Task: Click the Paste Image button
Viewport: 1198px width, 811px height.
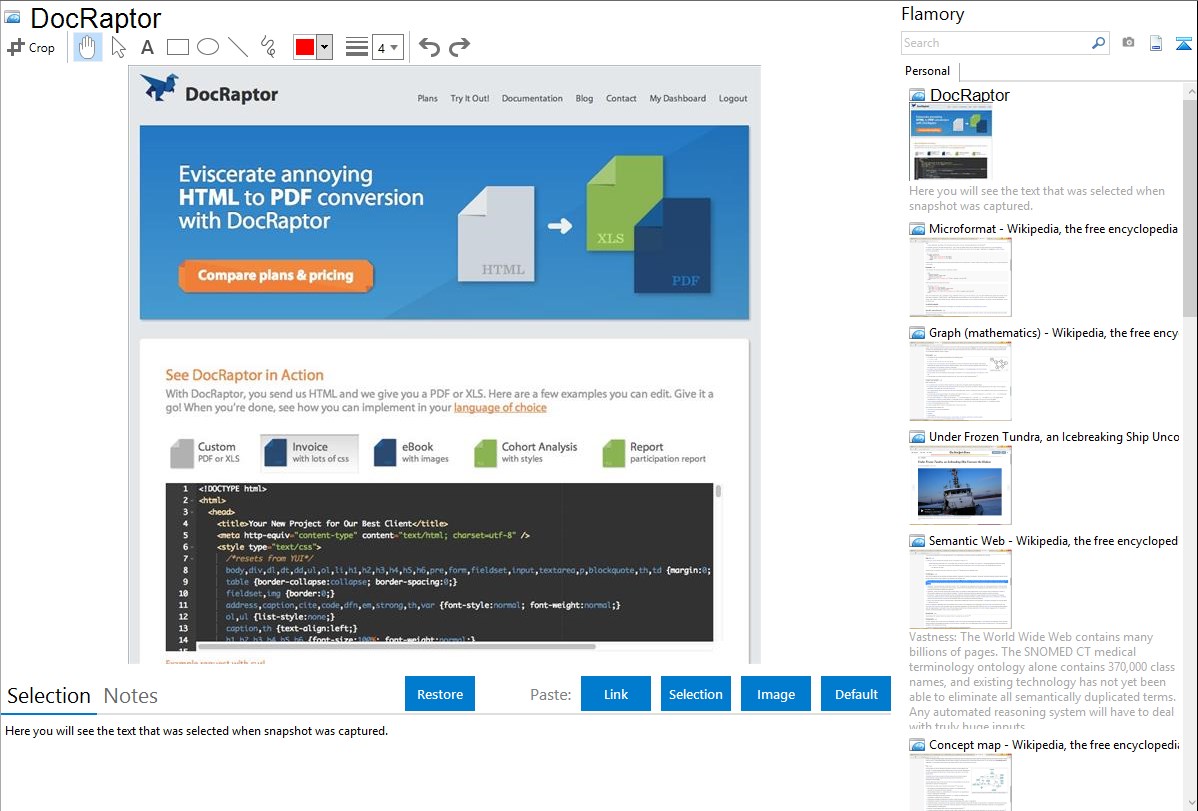Action: (776, 694)
